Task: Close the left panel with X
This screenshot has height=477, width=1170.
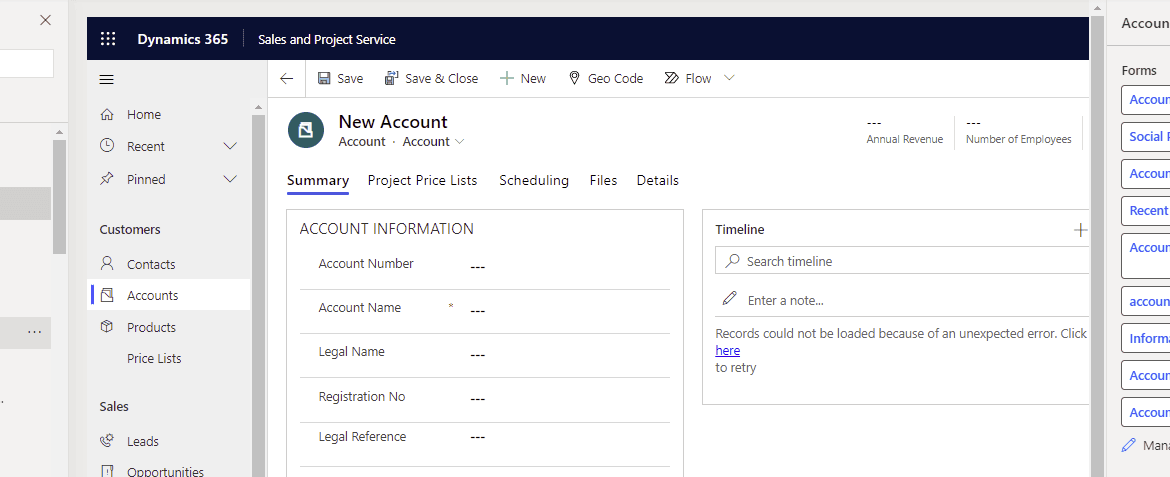Action: (46, 20)
